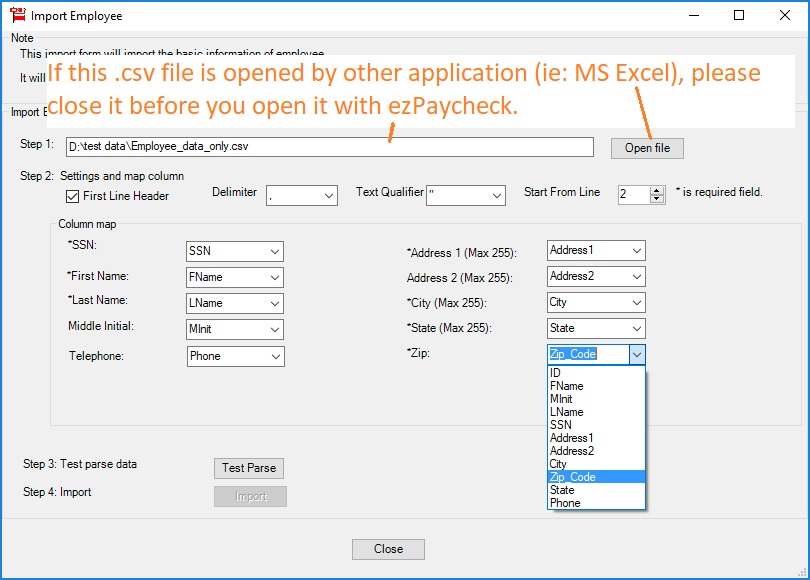Open the Telephone column map dropdown

274,356
